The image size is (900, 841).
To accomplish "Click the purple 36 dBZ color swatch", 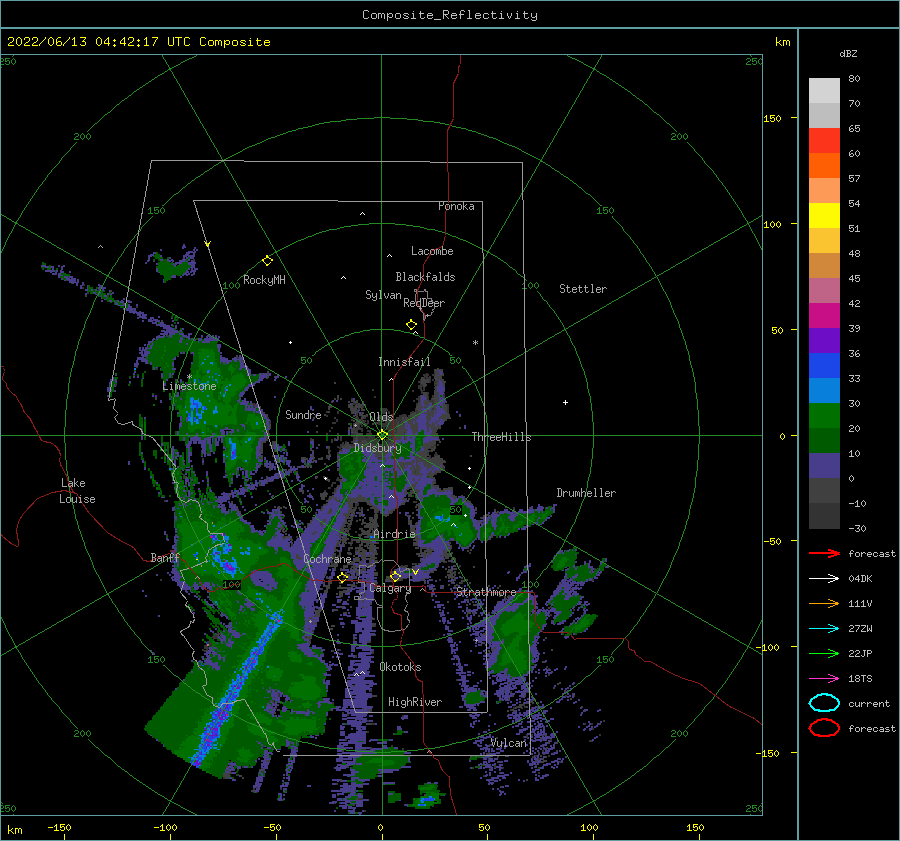I will [824, 340].
